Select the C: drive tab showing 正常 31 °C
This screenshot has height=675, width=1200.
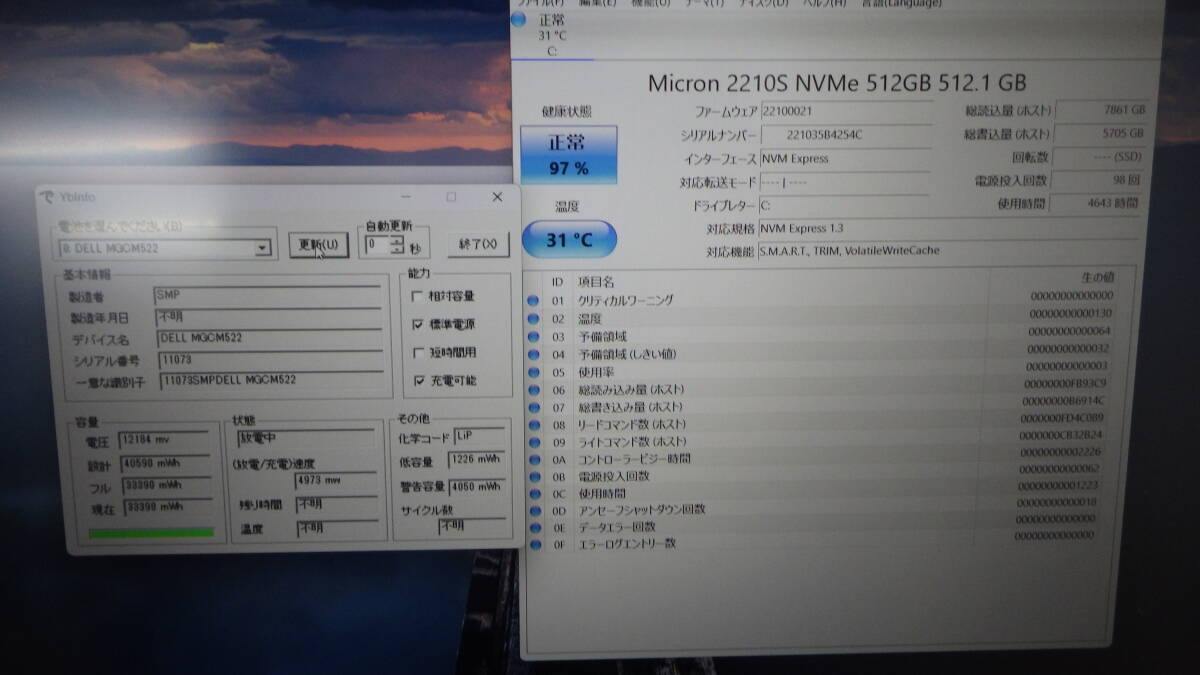[x=552, y=34]
